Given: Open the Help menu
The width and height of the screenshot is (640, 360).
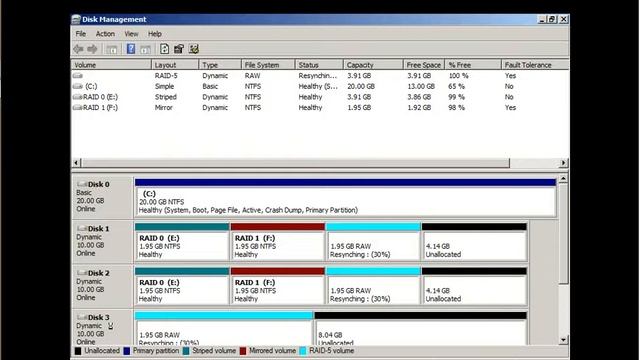Looking at the screenshot, I should click(x=155, y=34).
